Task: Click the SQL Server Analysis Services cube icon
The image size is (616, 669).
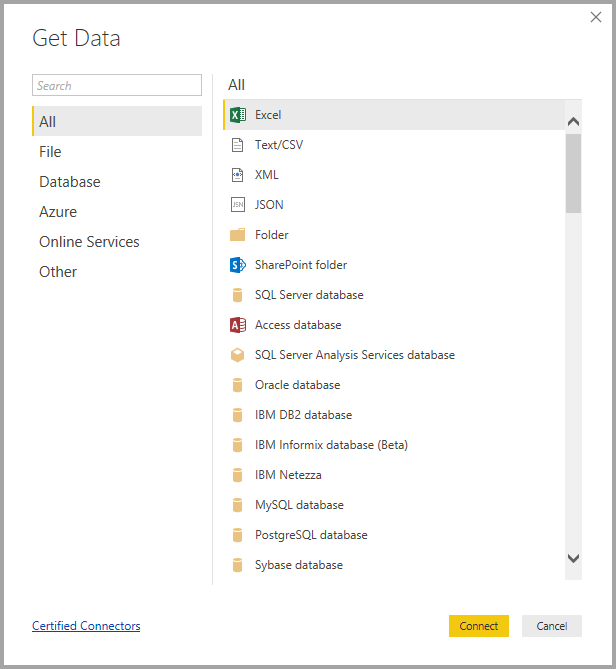Action: coord(238,355)
